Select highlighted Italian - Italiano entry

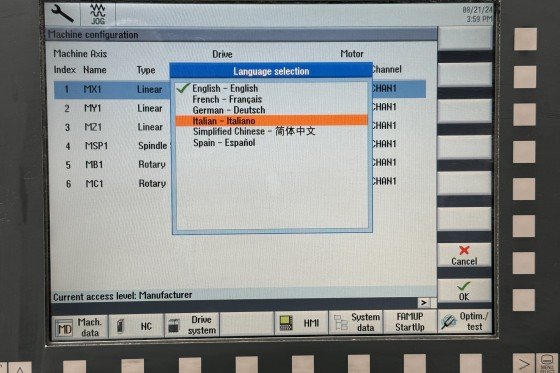click(271, 121)
